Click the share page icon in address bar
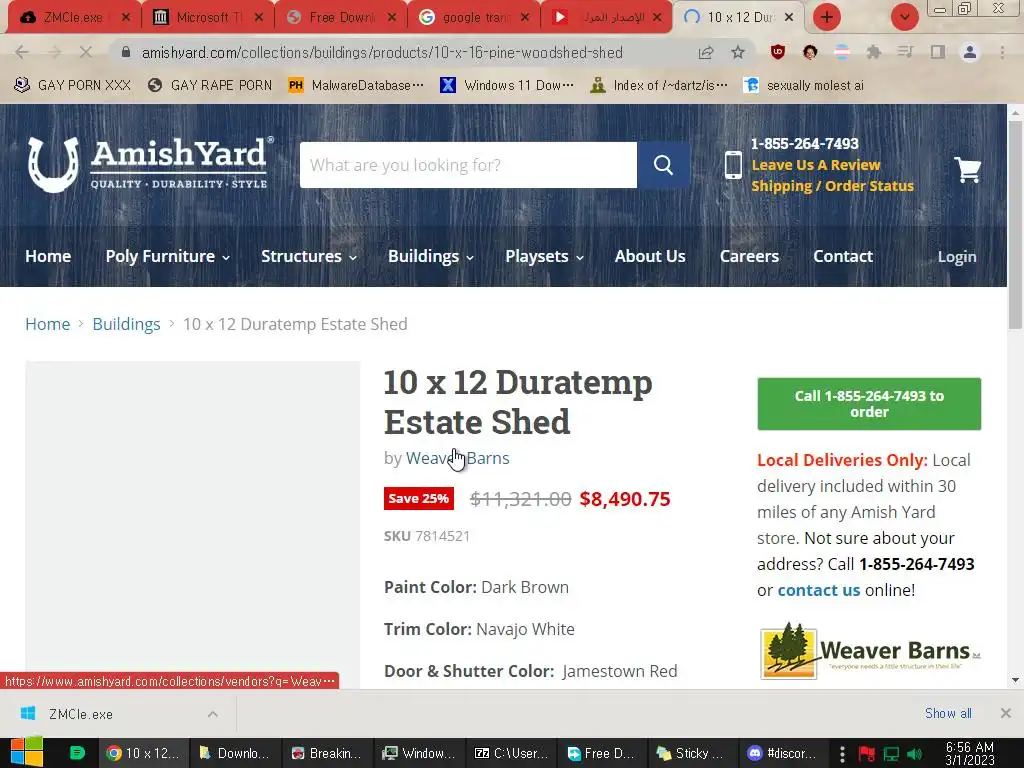The width and height of the screenshot is (1024, 768). [706, 52]
